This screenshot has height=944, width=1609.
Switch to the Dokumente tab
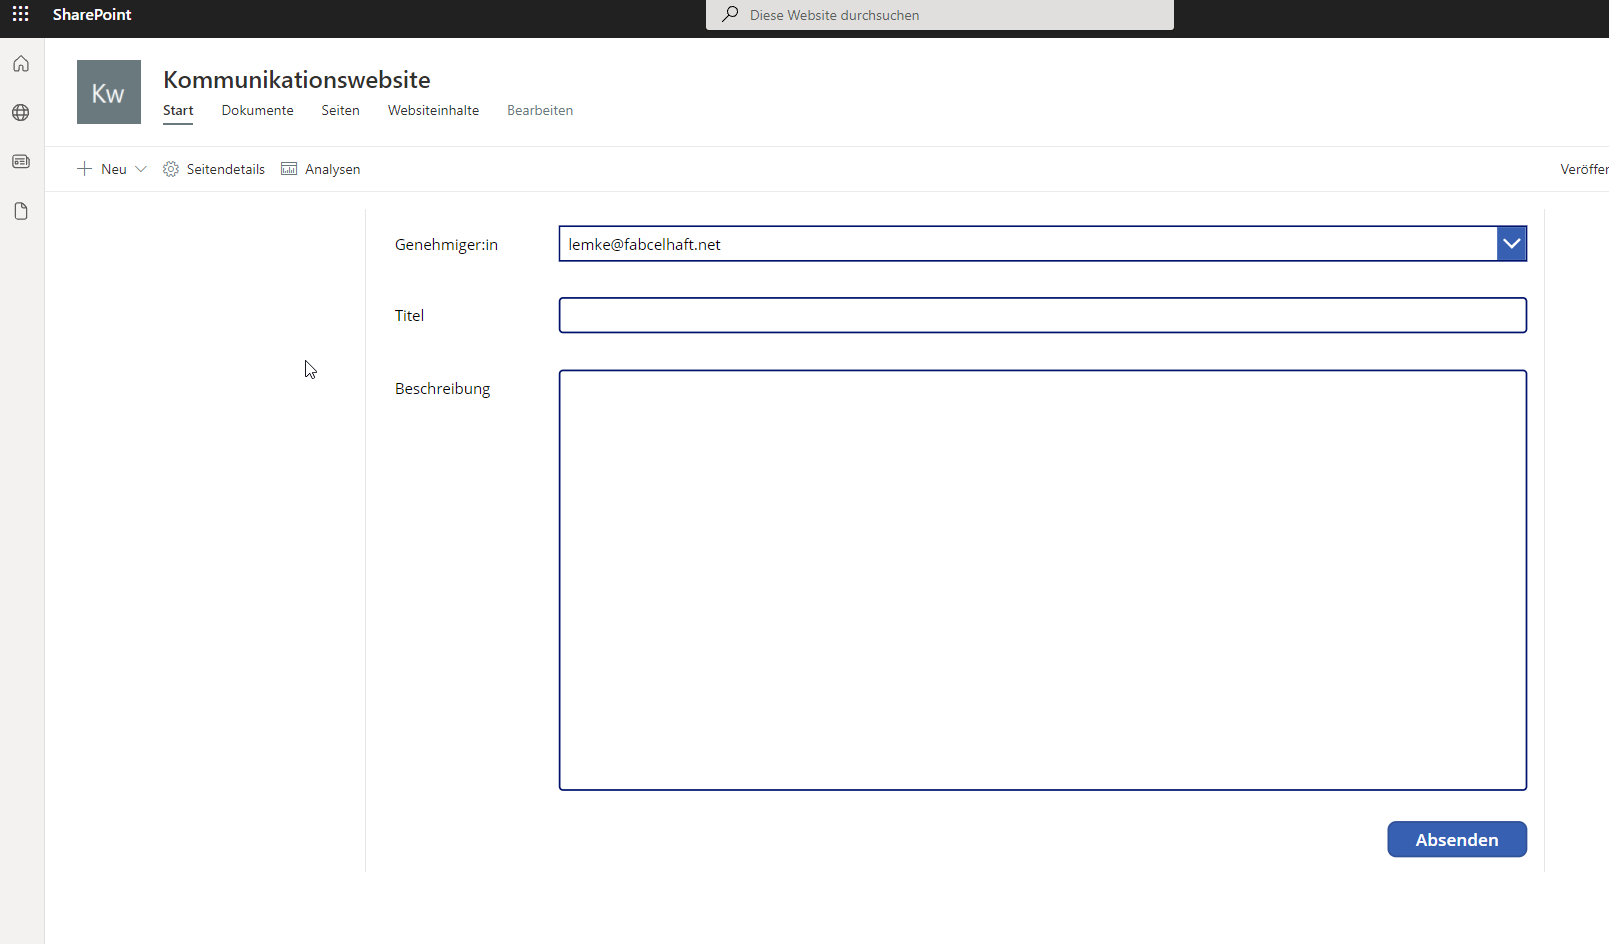[x=257, y=110]
